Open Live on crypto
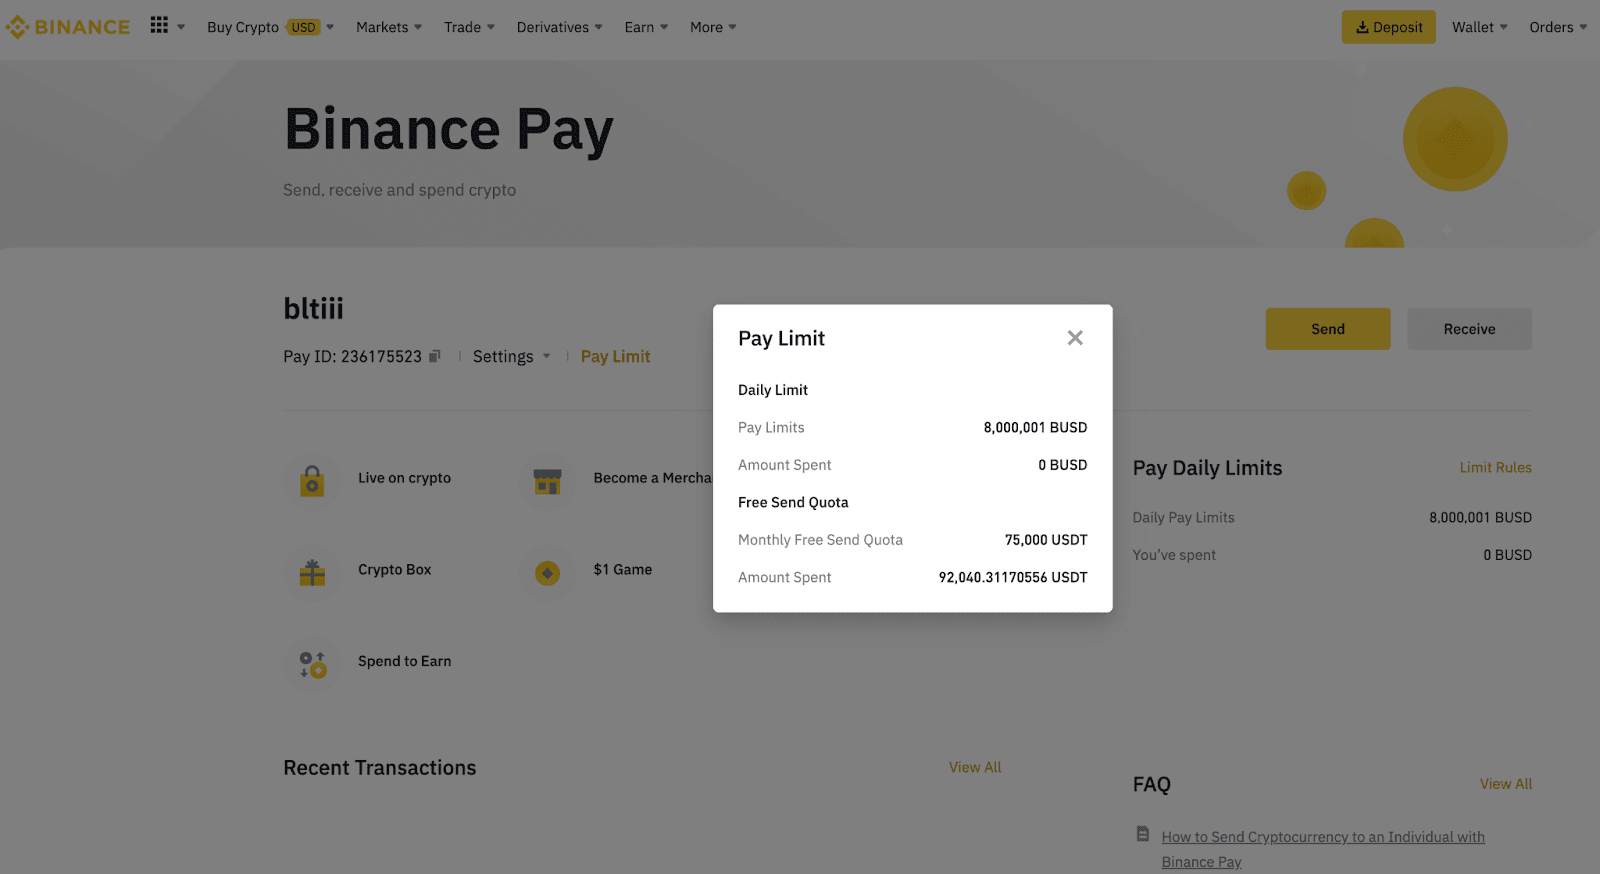This screenshot has width=1600, height=874. [x=404, y=478]
